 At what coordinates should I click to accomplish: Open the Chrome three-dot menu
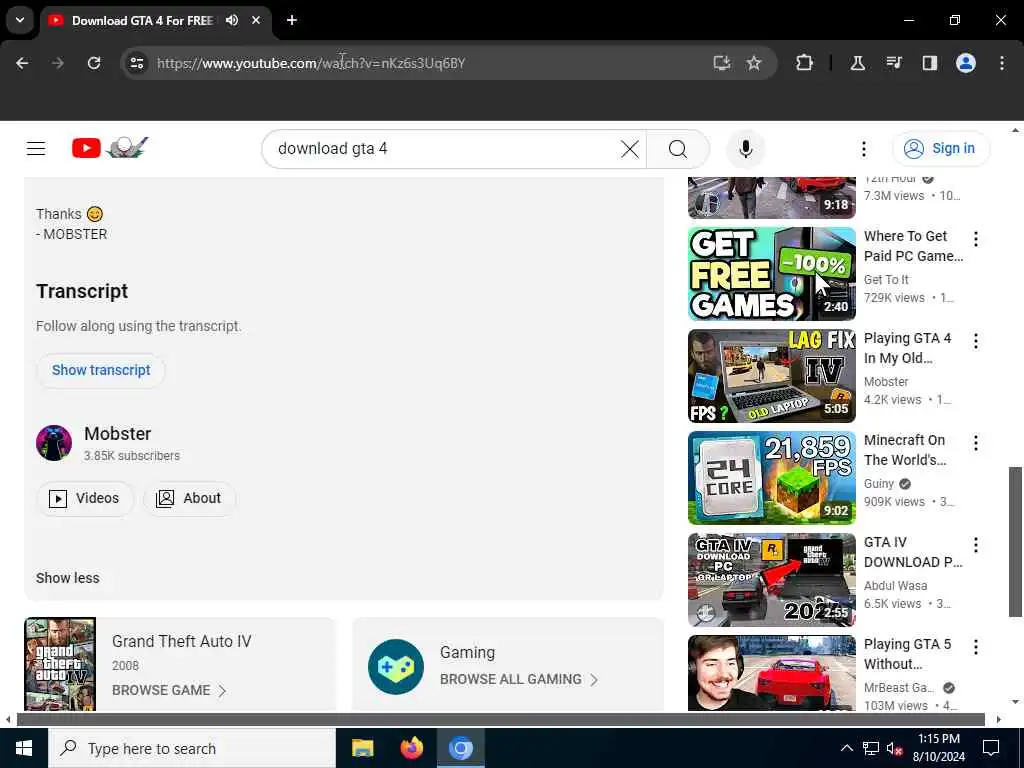[x=1002, y=63]
